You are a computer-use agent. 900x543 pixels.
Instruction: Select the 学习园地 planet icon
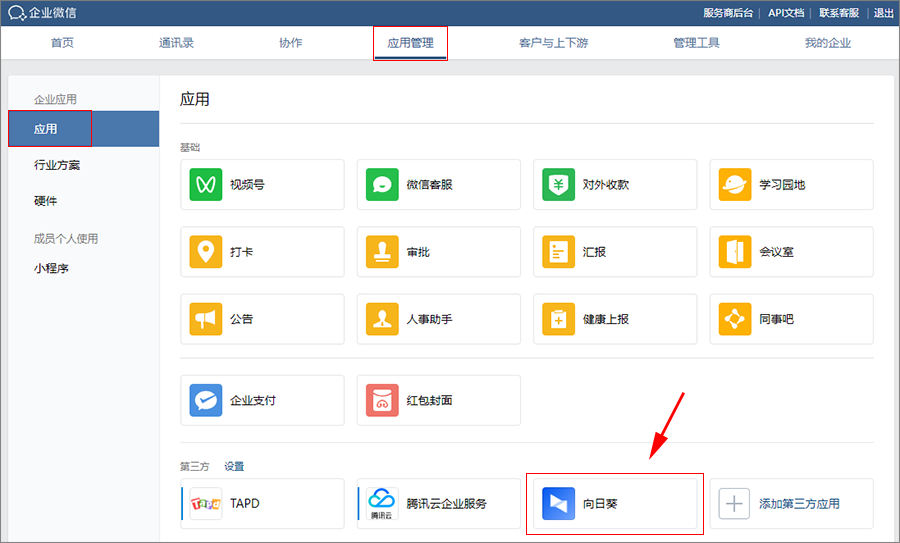point(735,184)
